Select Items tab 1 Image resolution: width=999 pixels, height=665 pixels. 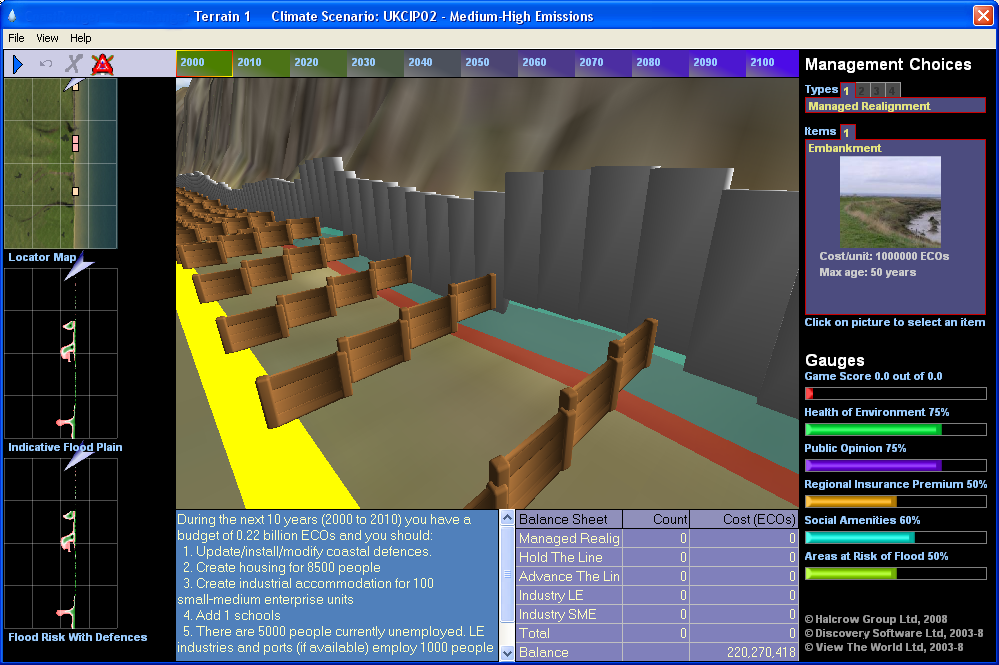pyautogui.click(x=846, y=132)
